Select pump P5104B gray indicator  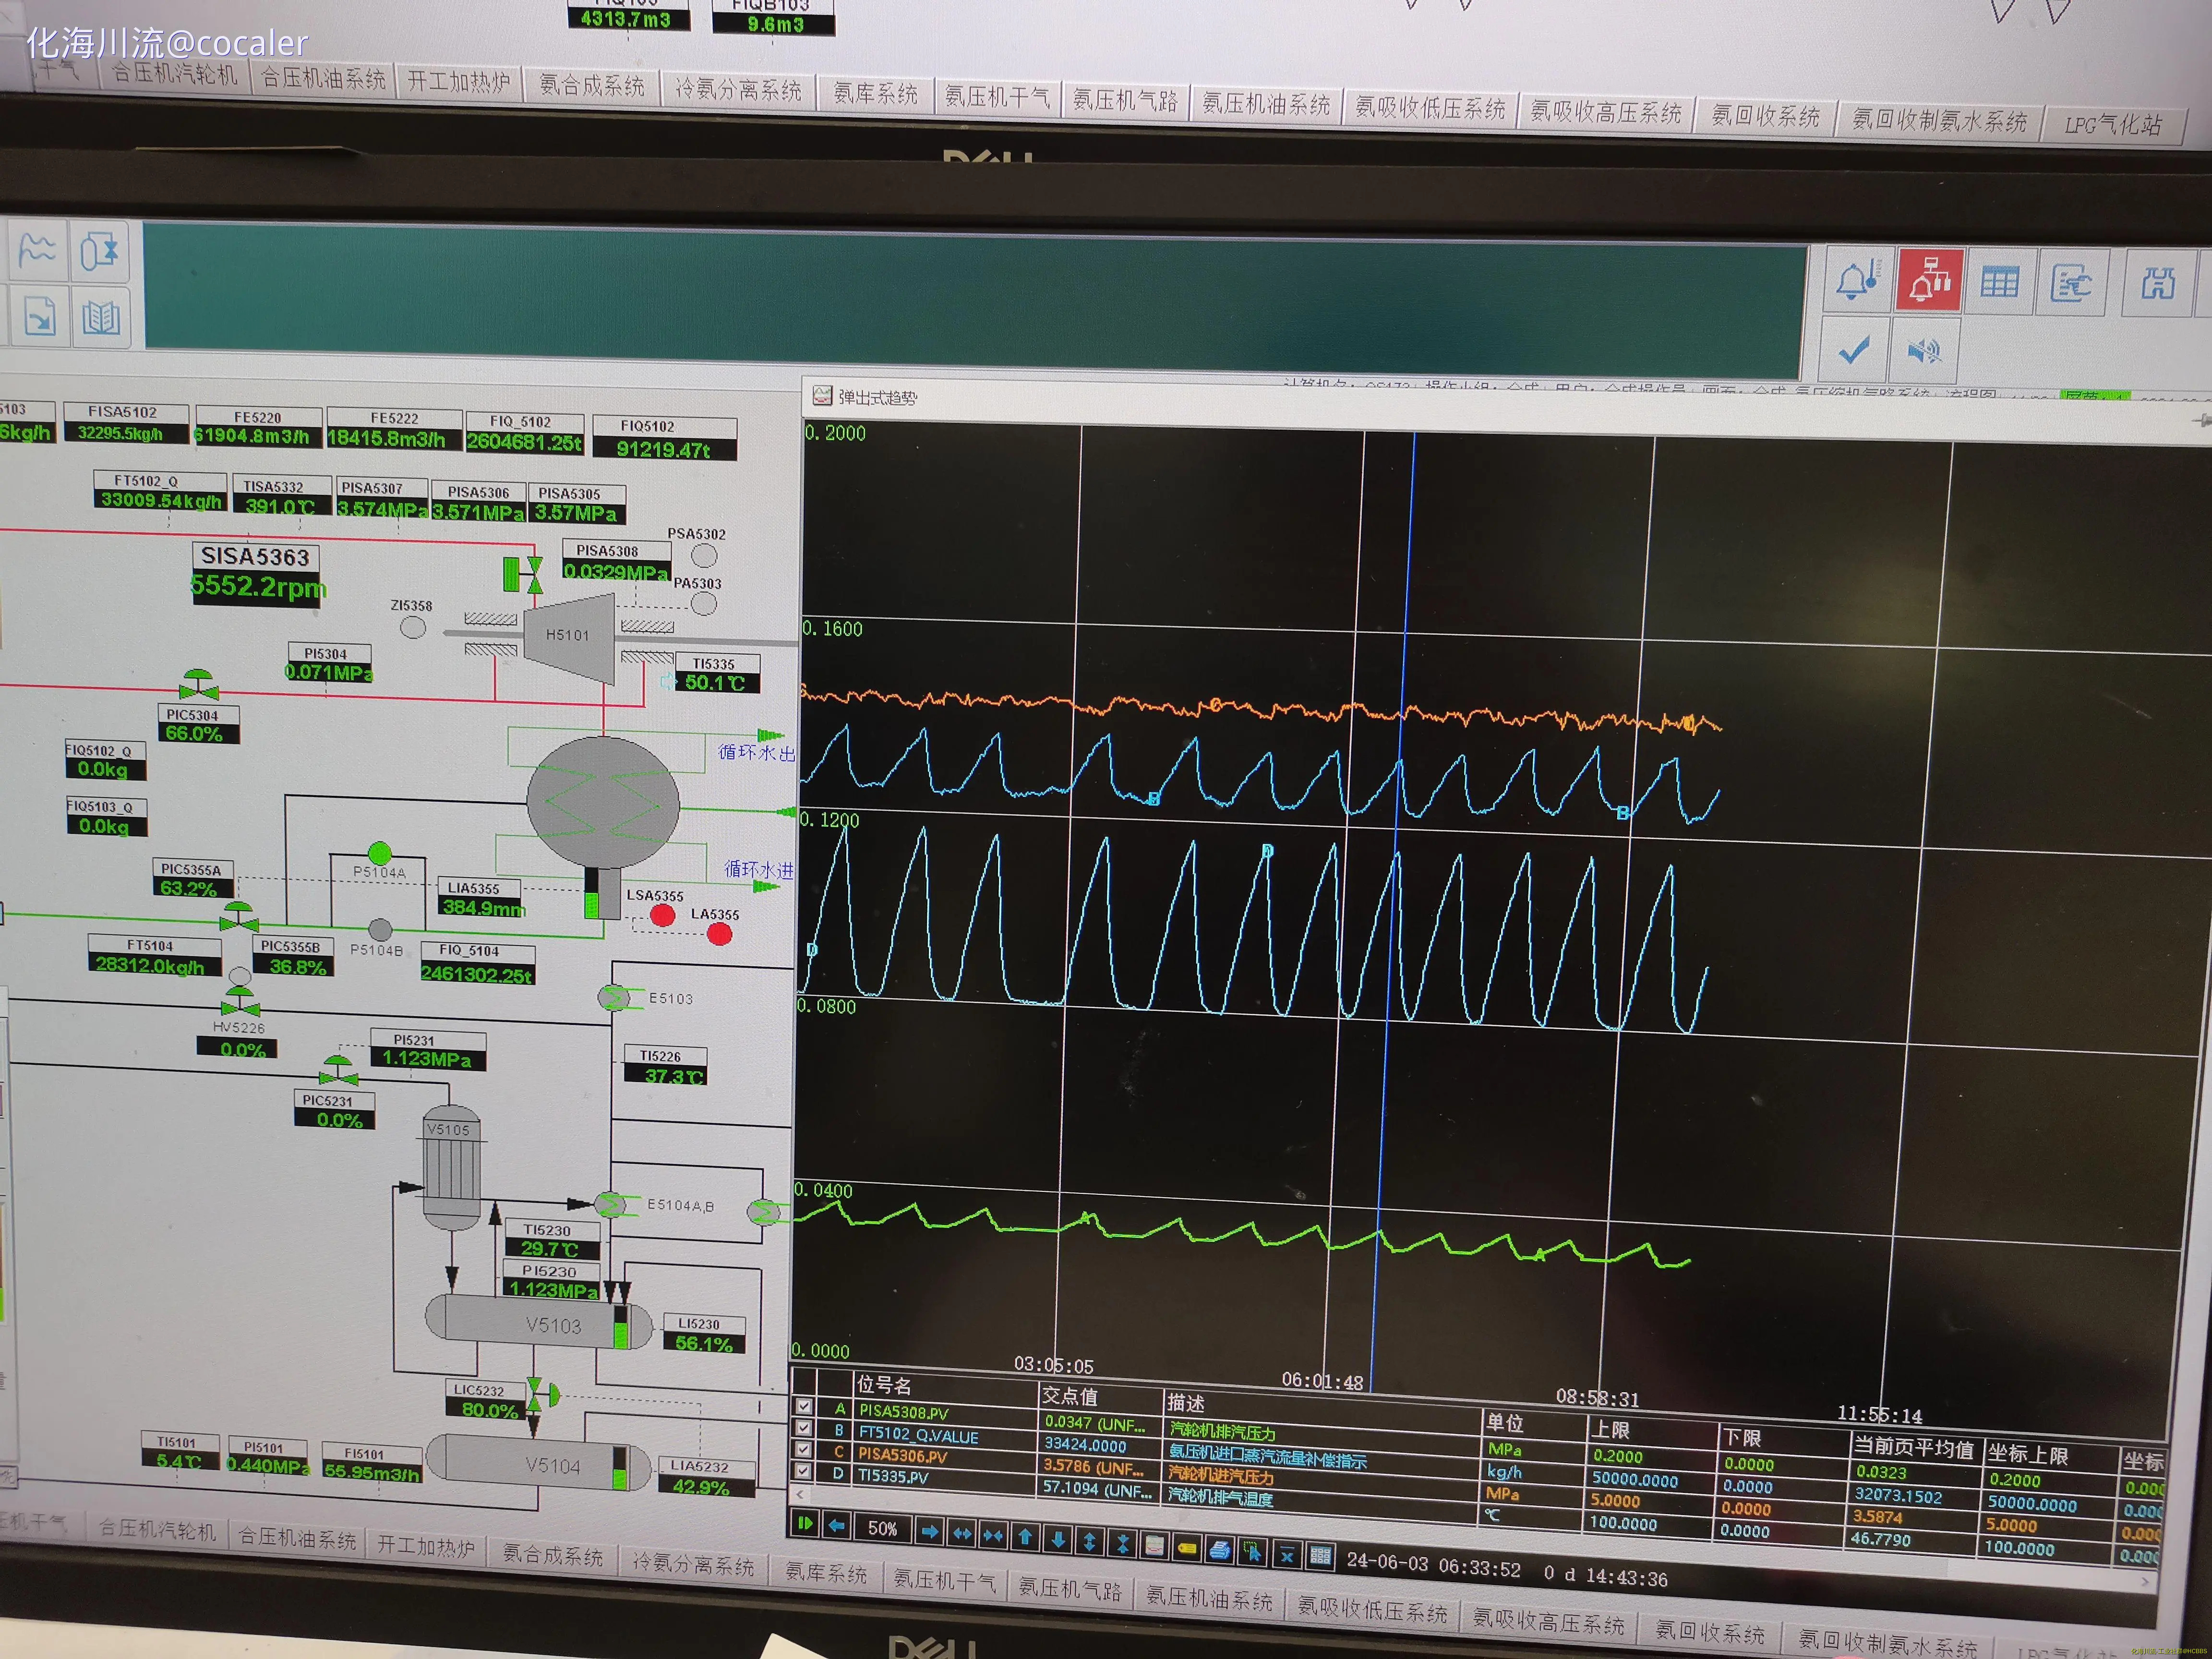coord(380,930)
